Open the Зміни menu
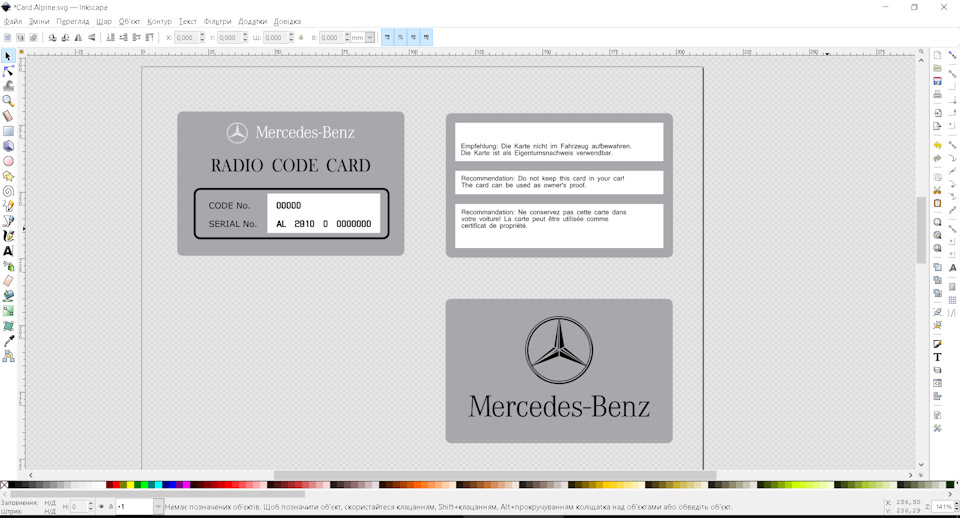 point(39,21)
